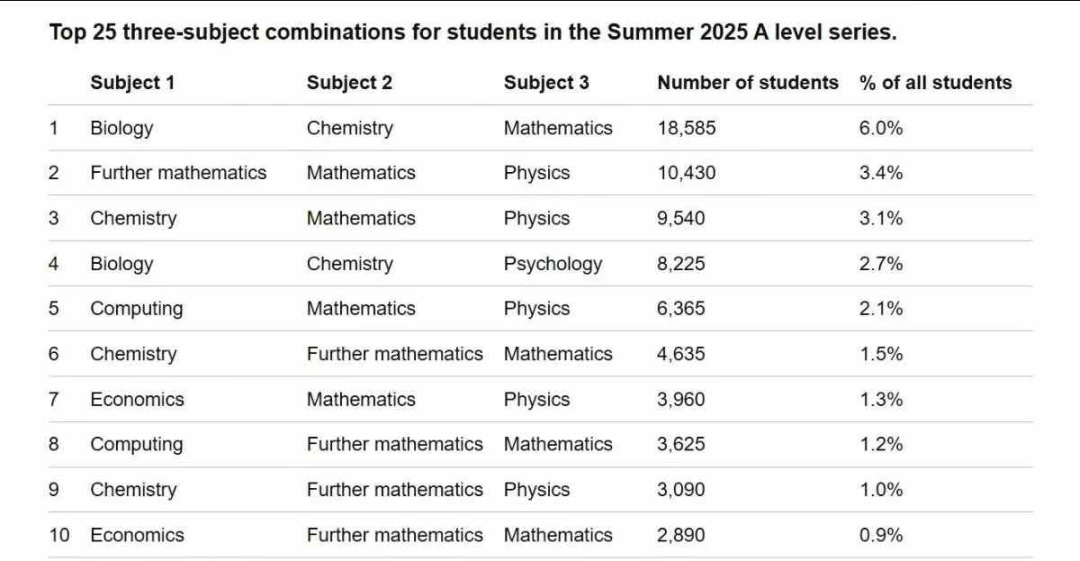This screenshot has width=1080, height=561.
Task: Click the 2.7% percentage value
Action: [881, 264]
